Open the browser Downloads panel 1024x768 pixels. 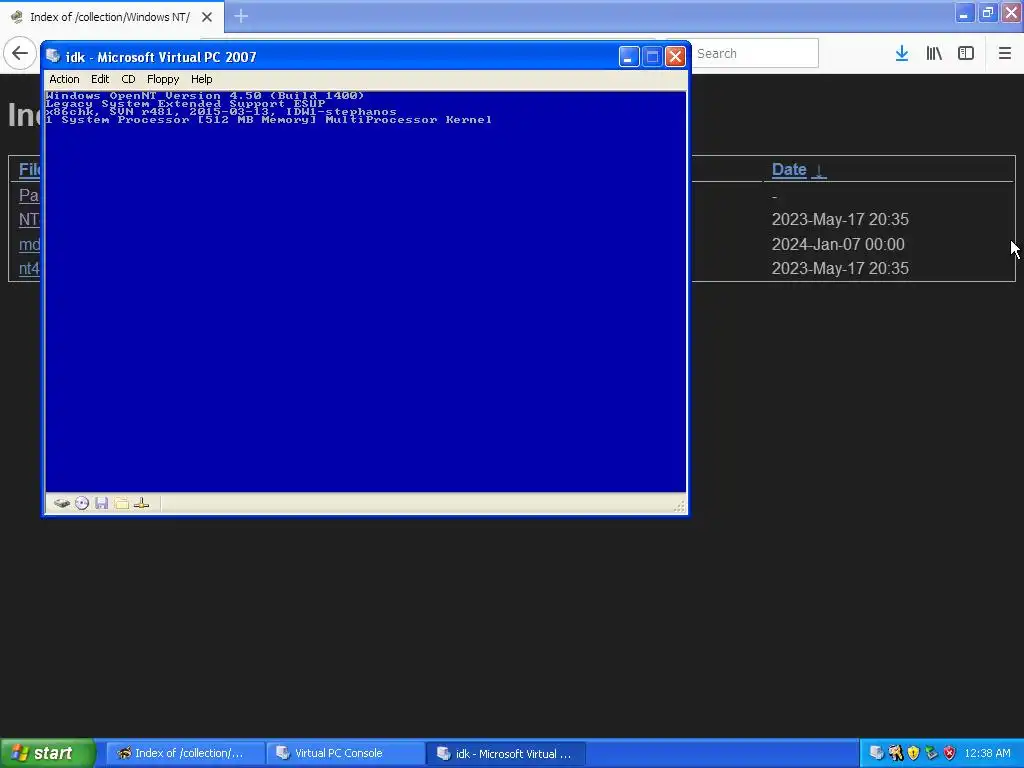pos(902,53)
